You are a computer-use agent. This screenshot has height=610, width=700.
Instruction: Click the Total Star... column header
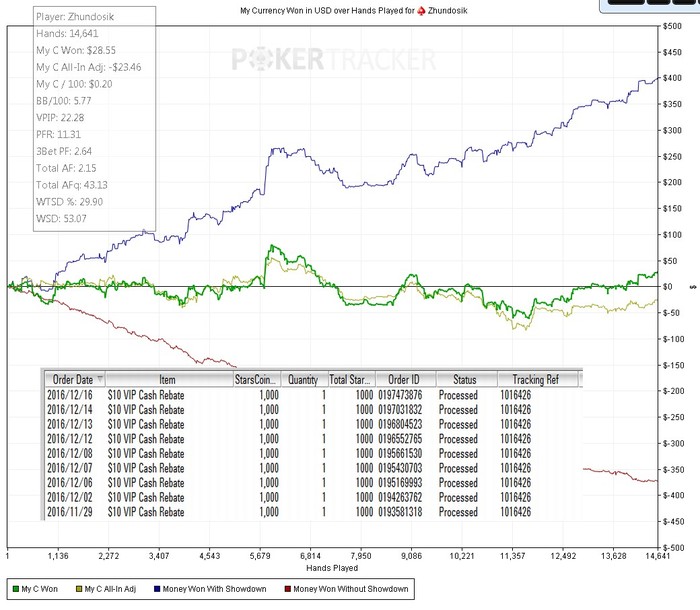tap(352, 380)
